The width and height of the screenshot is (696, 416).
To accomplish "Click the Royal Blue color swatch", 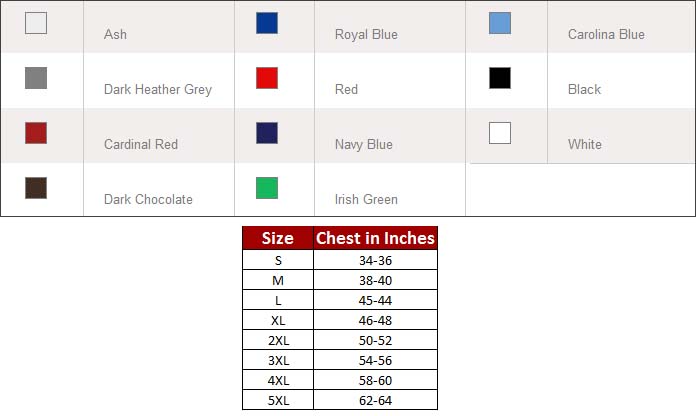I will click(x=267, y=23).
